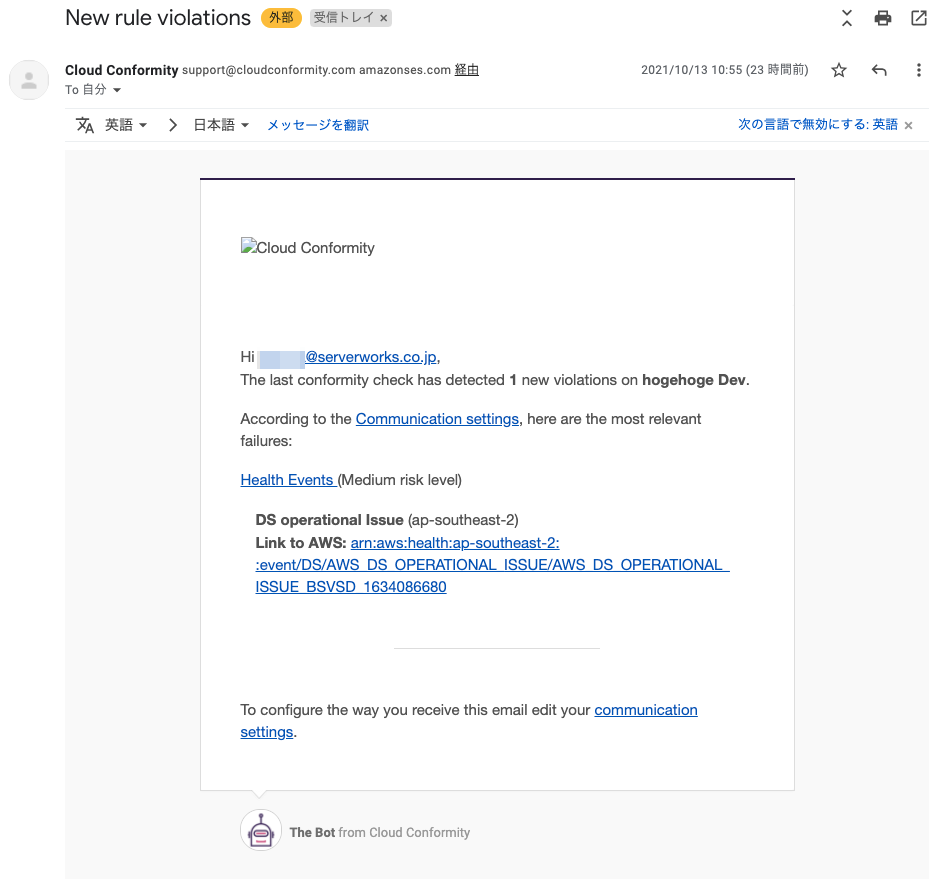Screen dimensions: 938x891
Task: Click メッセージを翻訳 to translate the message
Action: (x=318, y=125)
